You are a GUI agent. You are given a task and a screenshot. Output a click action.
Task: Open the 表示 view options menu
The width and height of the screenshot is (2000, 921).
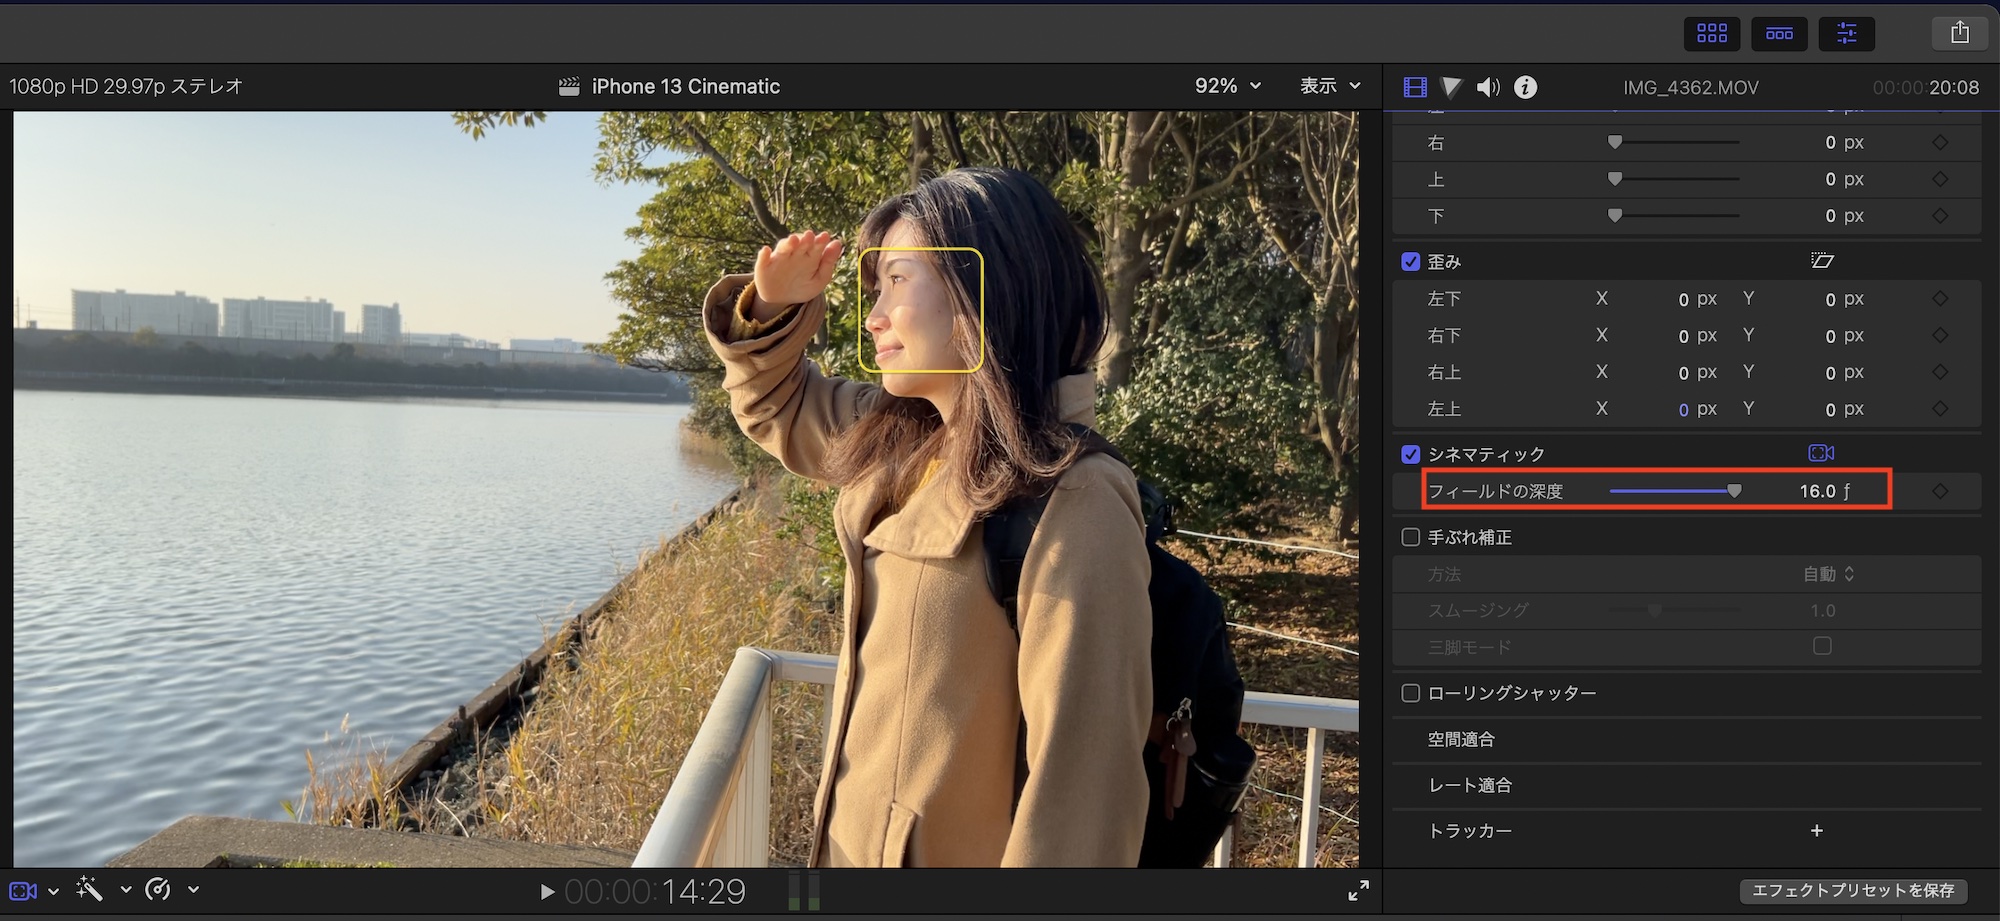tap(1330, 86)
